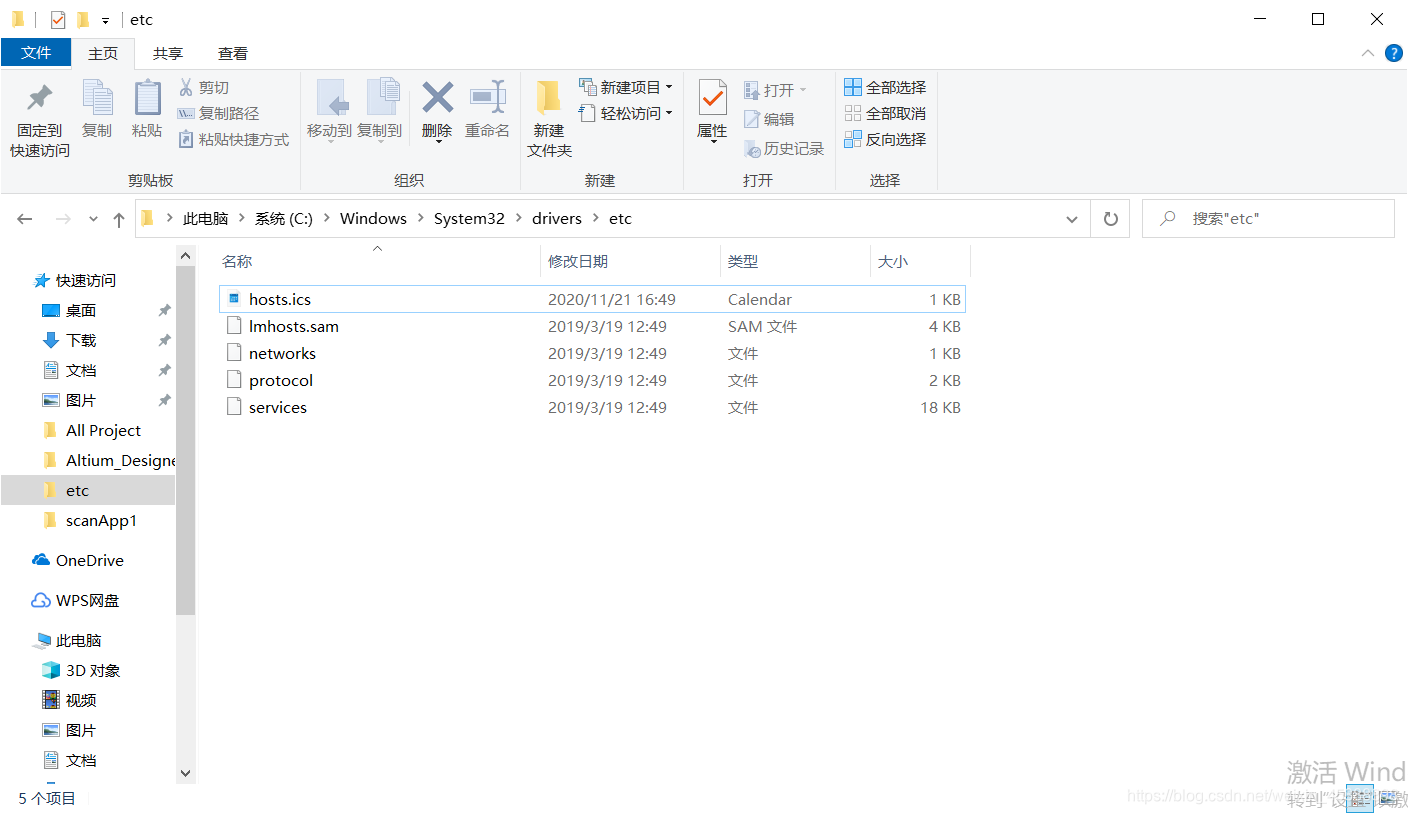Screen dimensions: 1408x814
Task: Open Quick access (快速访问) in the sidebar
Action: click(75, 281)
